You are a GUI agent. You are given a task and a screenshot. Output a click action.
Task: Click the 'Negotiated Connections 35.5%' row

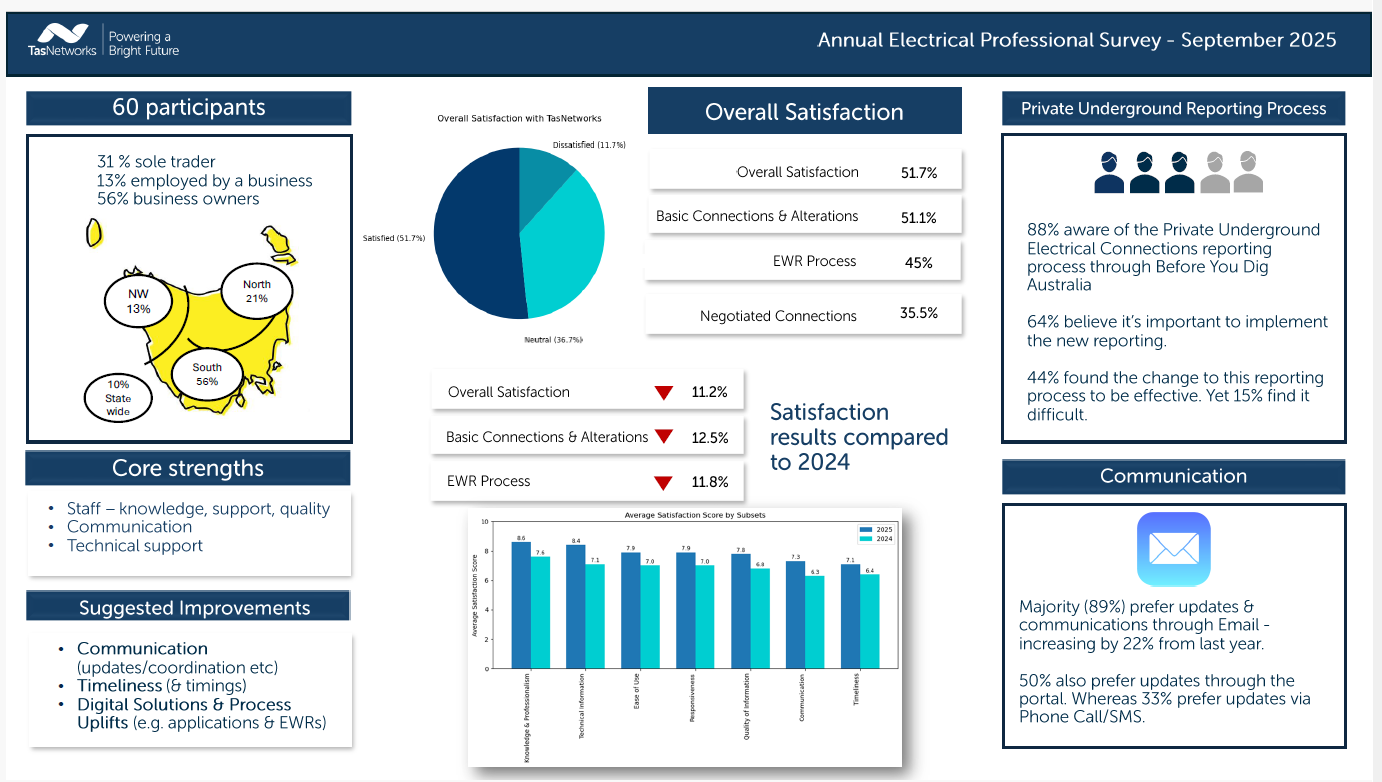pos(805,315)
